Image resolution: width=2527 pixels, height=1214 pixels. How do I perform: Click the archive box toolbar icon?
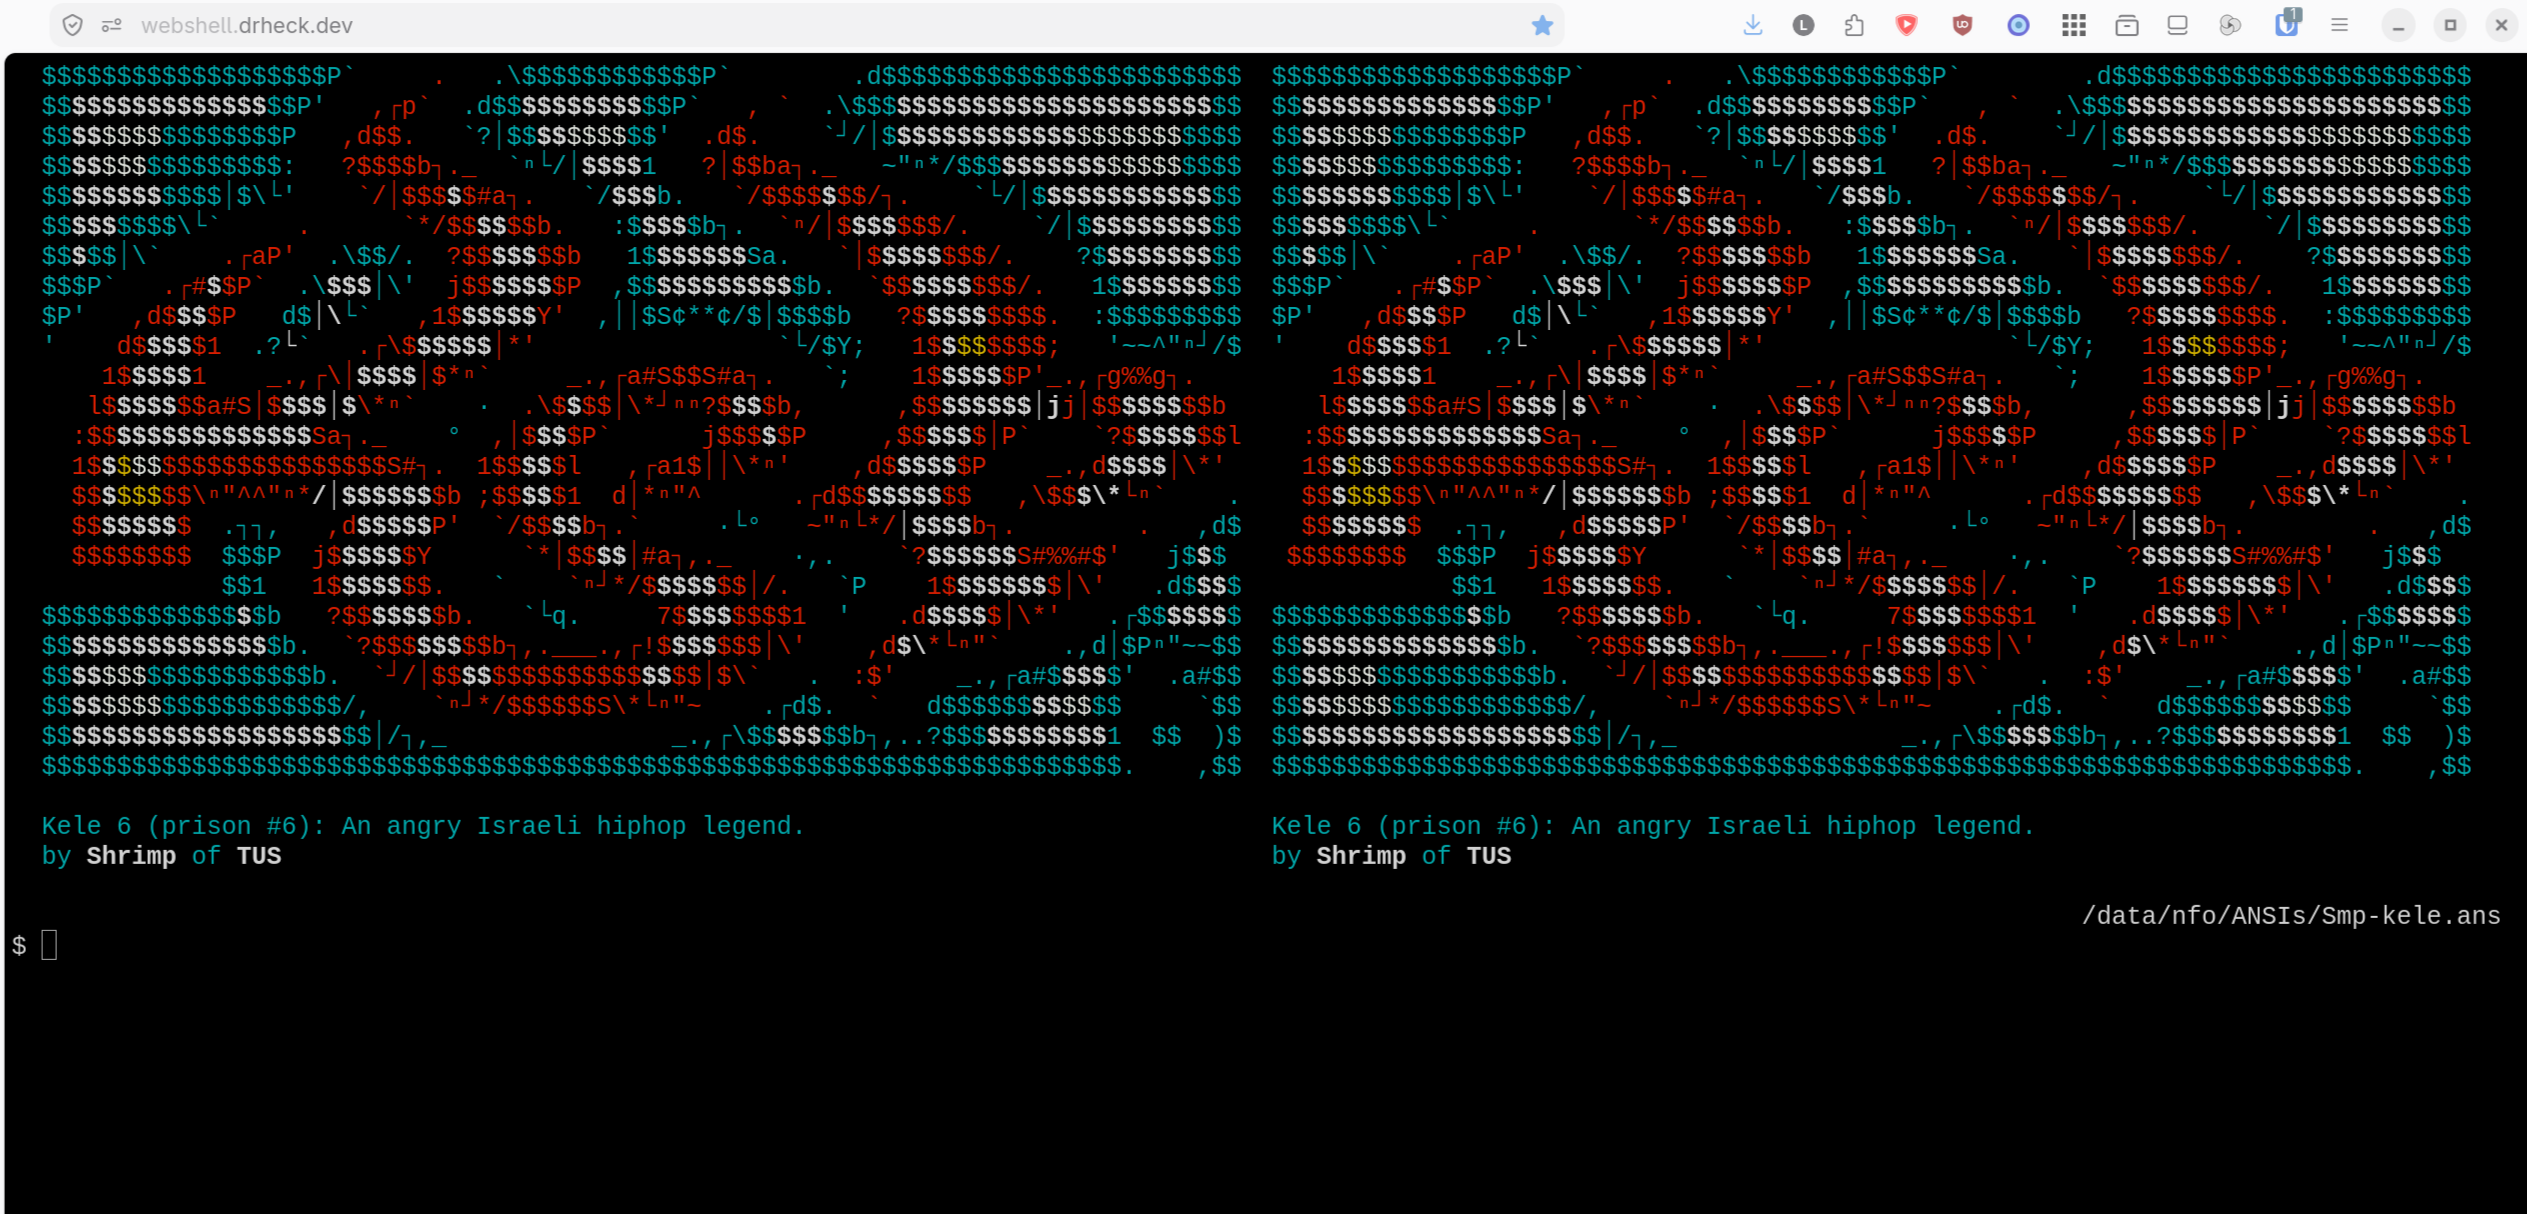pyautogui.click(x=2126, y=25)
